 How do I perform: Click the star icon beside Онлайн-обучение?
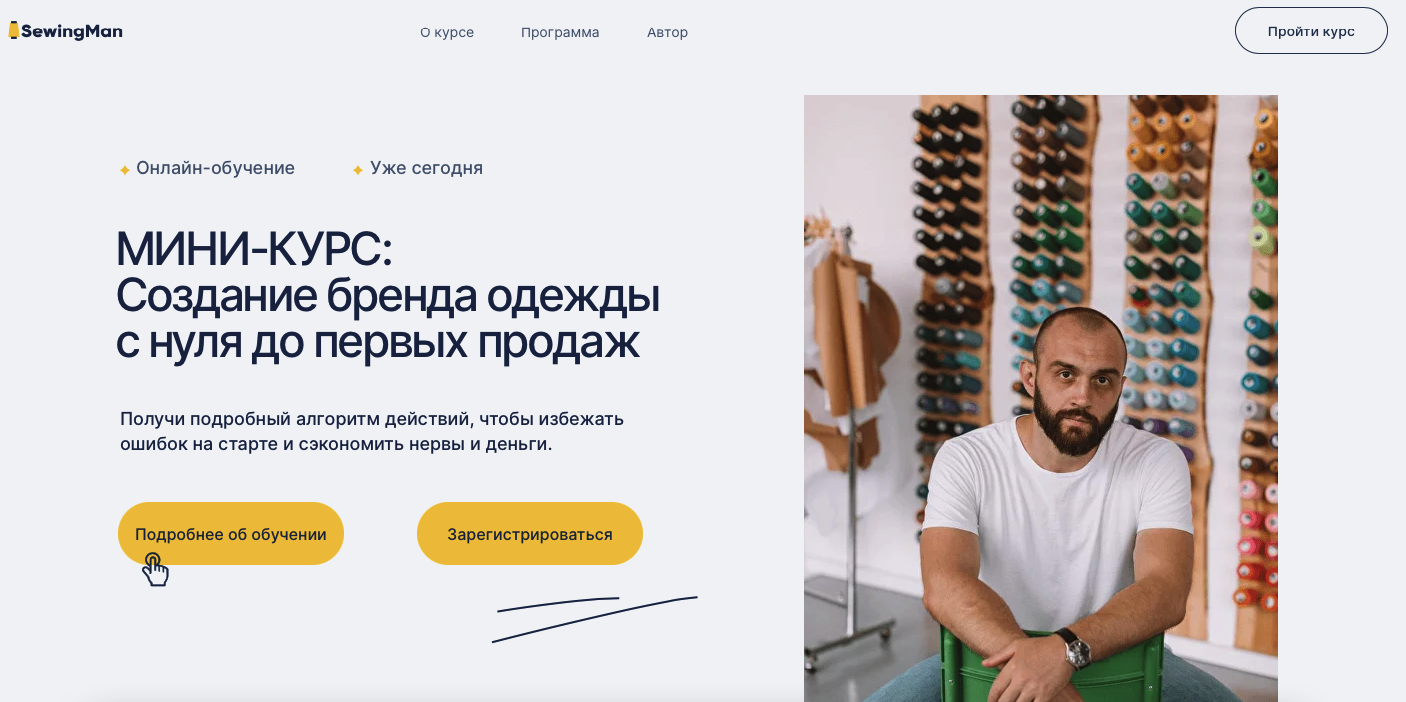coord(125,170)
